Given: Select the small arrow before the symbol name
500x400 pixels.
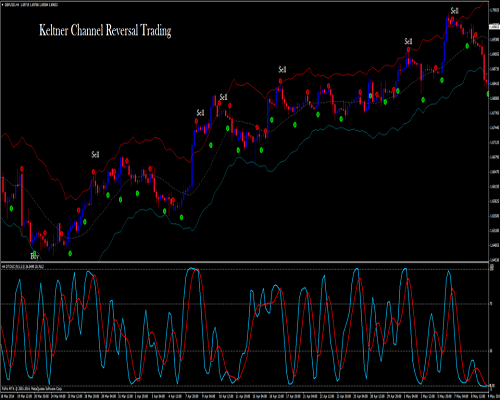Looking at the screenshot, I should tap(3, 5).
